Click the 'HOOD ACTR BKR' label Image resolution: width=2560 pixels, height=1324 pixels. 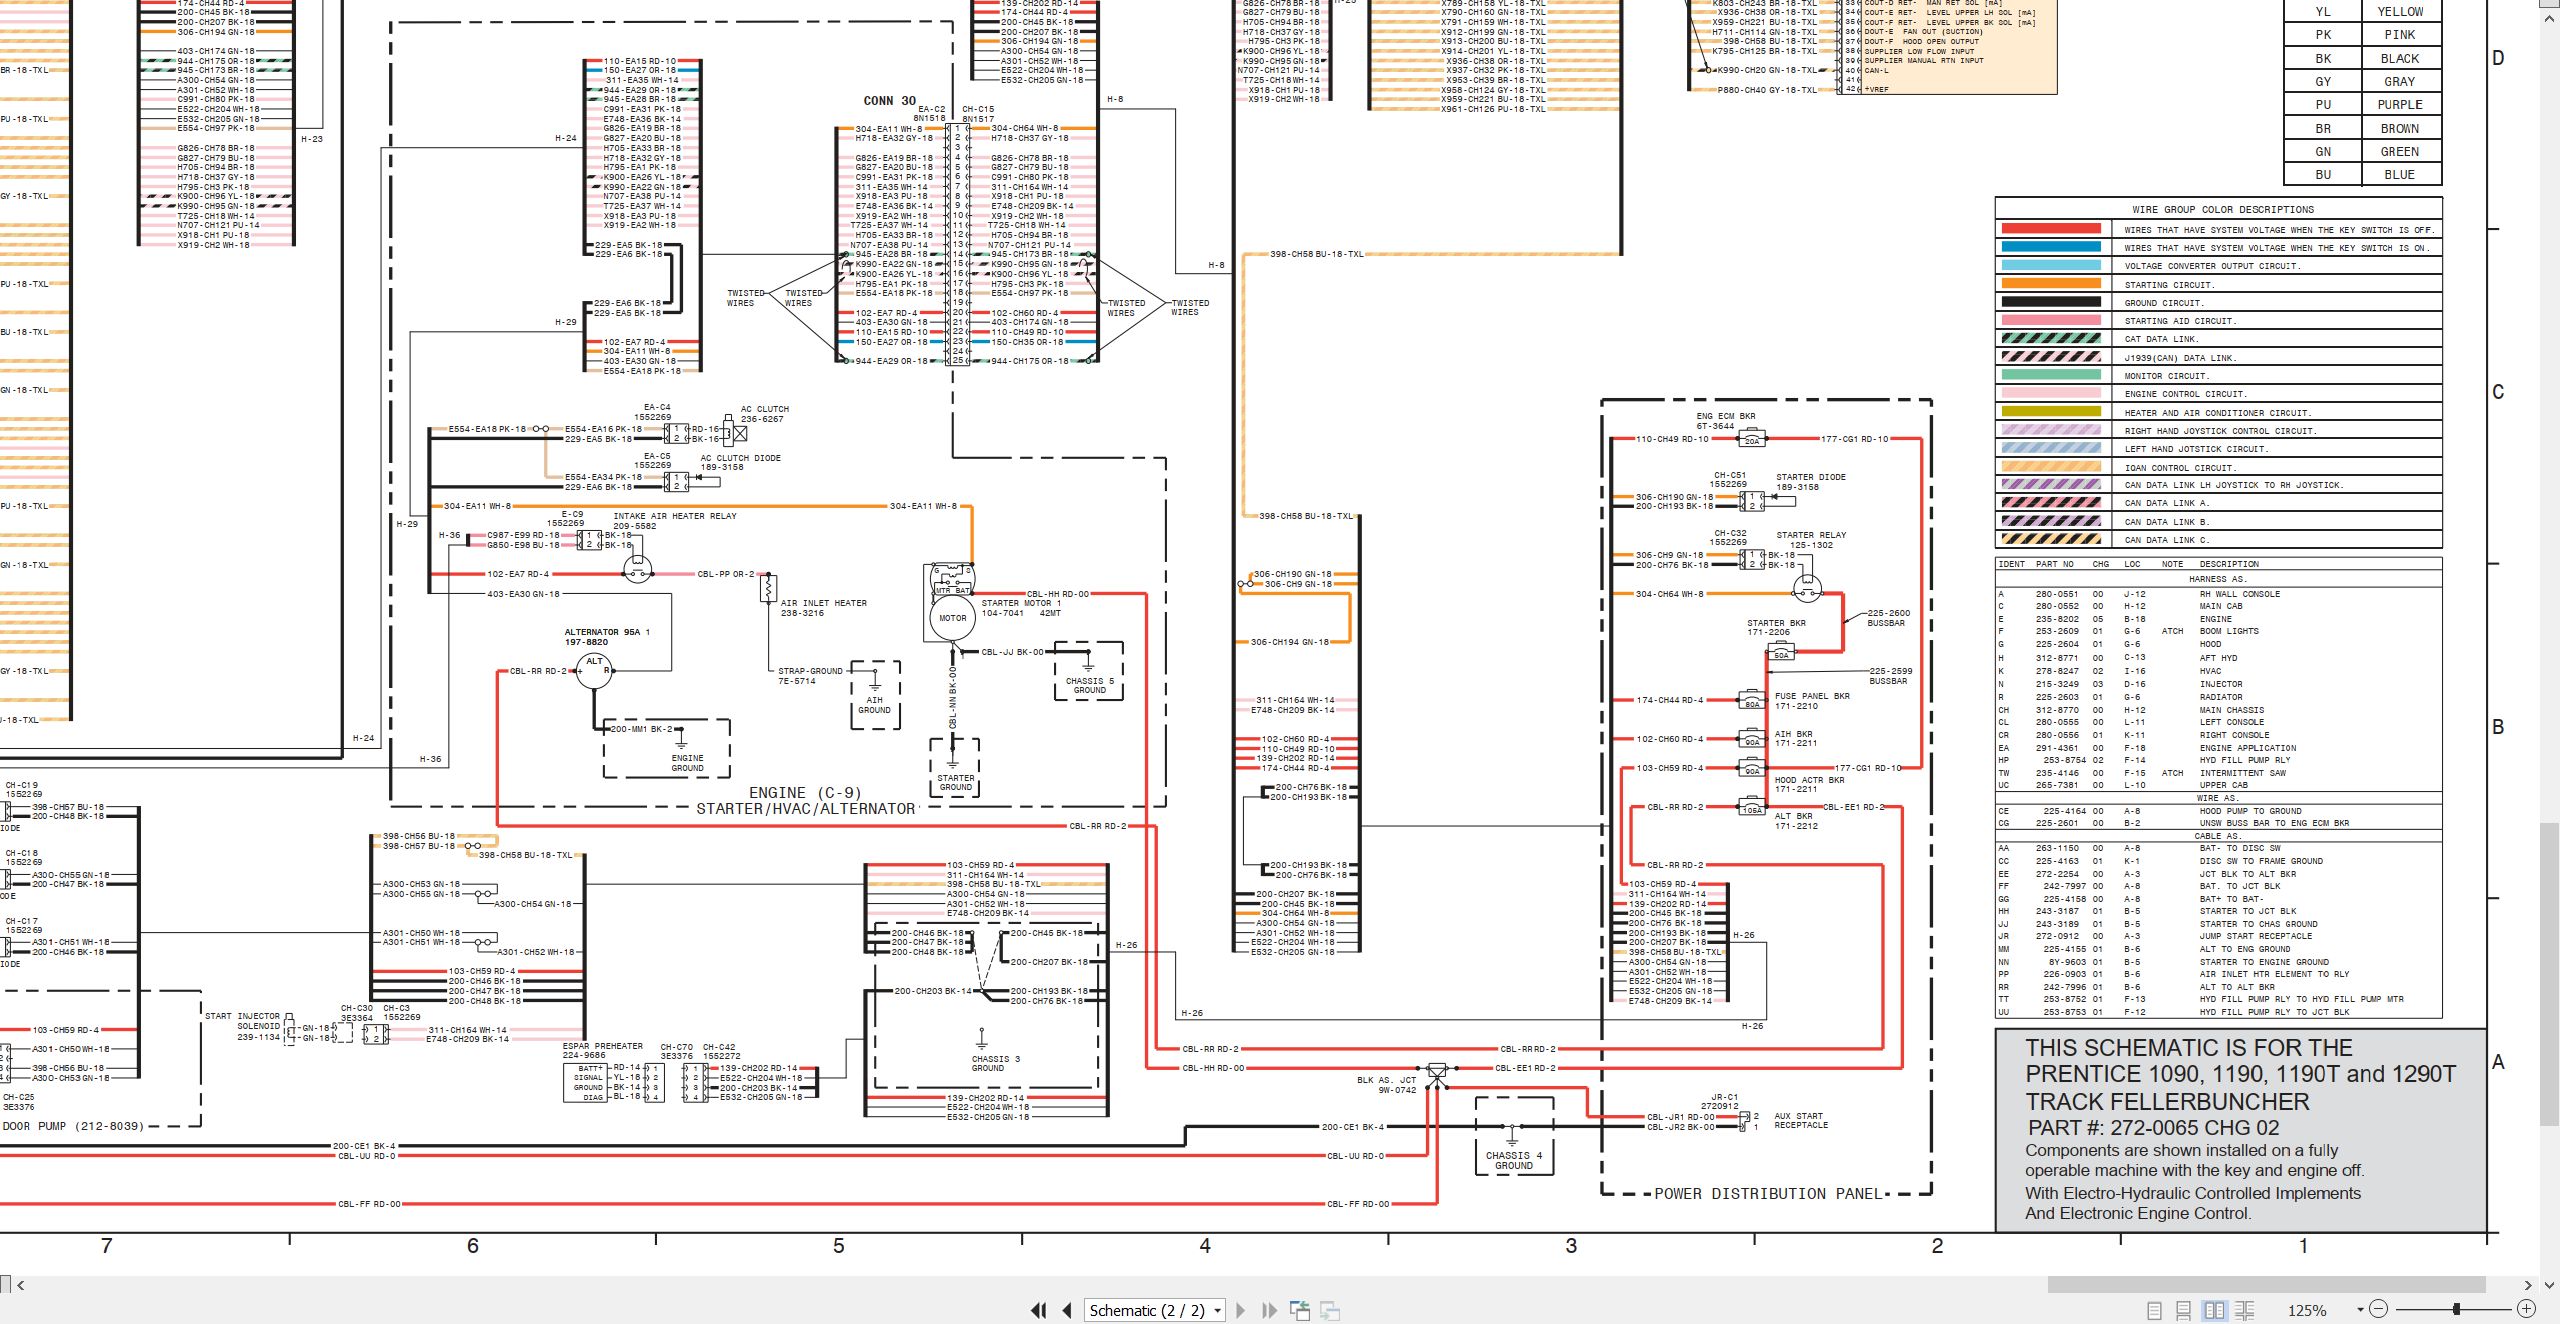[1810, 780]
